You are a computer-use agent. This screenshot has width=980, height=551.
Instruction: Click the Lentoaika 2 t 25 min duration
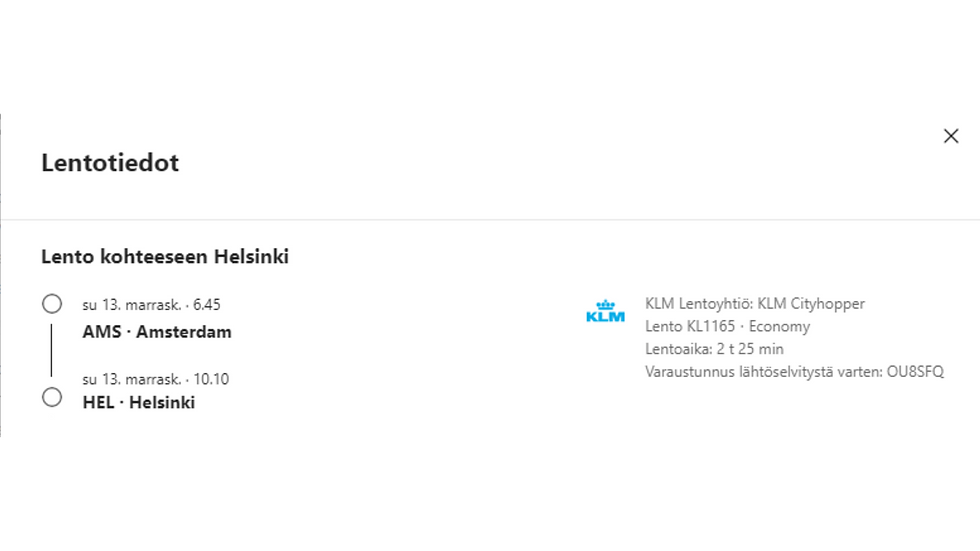click(x=715, y=349)
